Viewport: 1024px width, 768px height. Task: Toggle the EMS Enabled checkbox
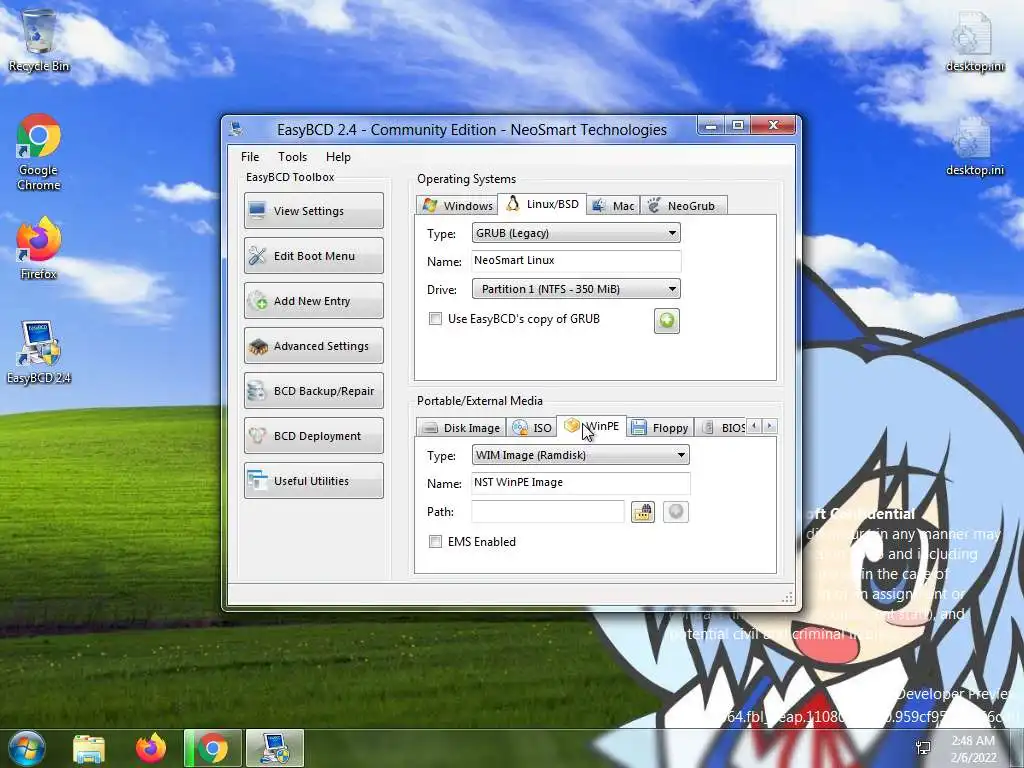click(435, 541)
